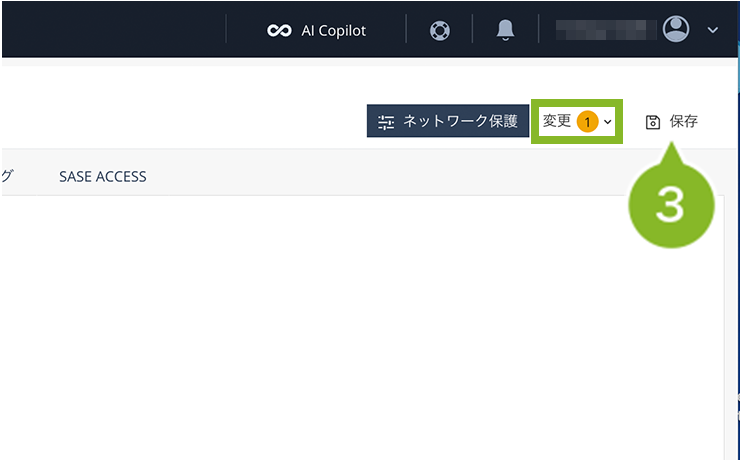
Task: Switch to the SASE ACCESS tab
Action: click(102, 176)
